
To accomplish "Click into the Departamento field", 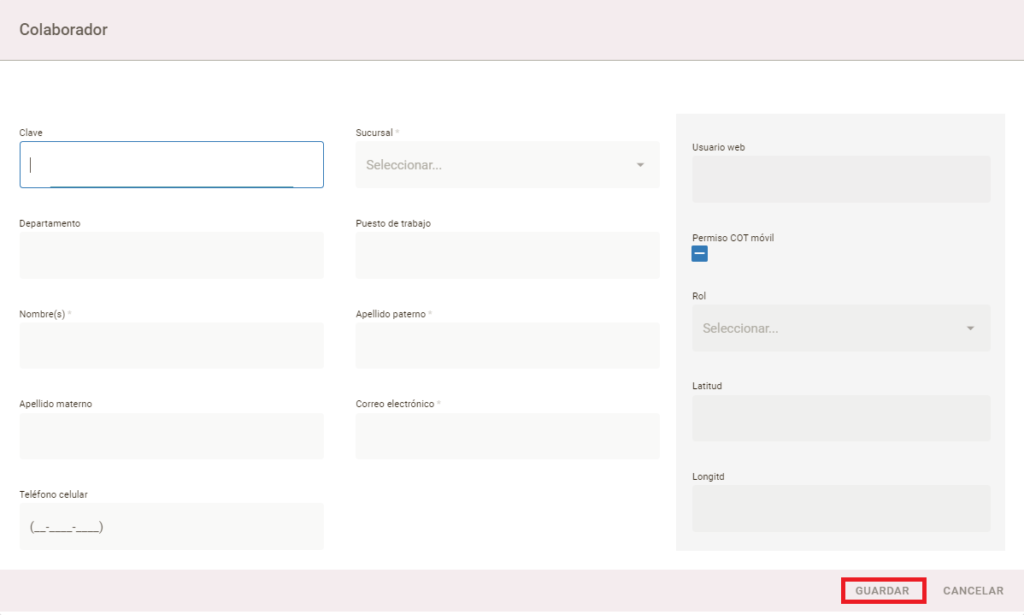I will (171, 256).
